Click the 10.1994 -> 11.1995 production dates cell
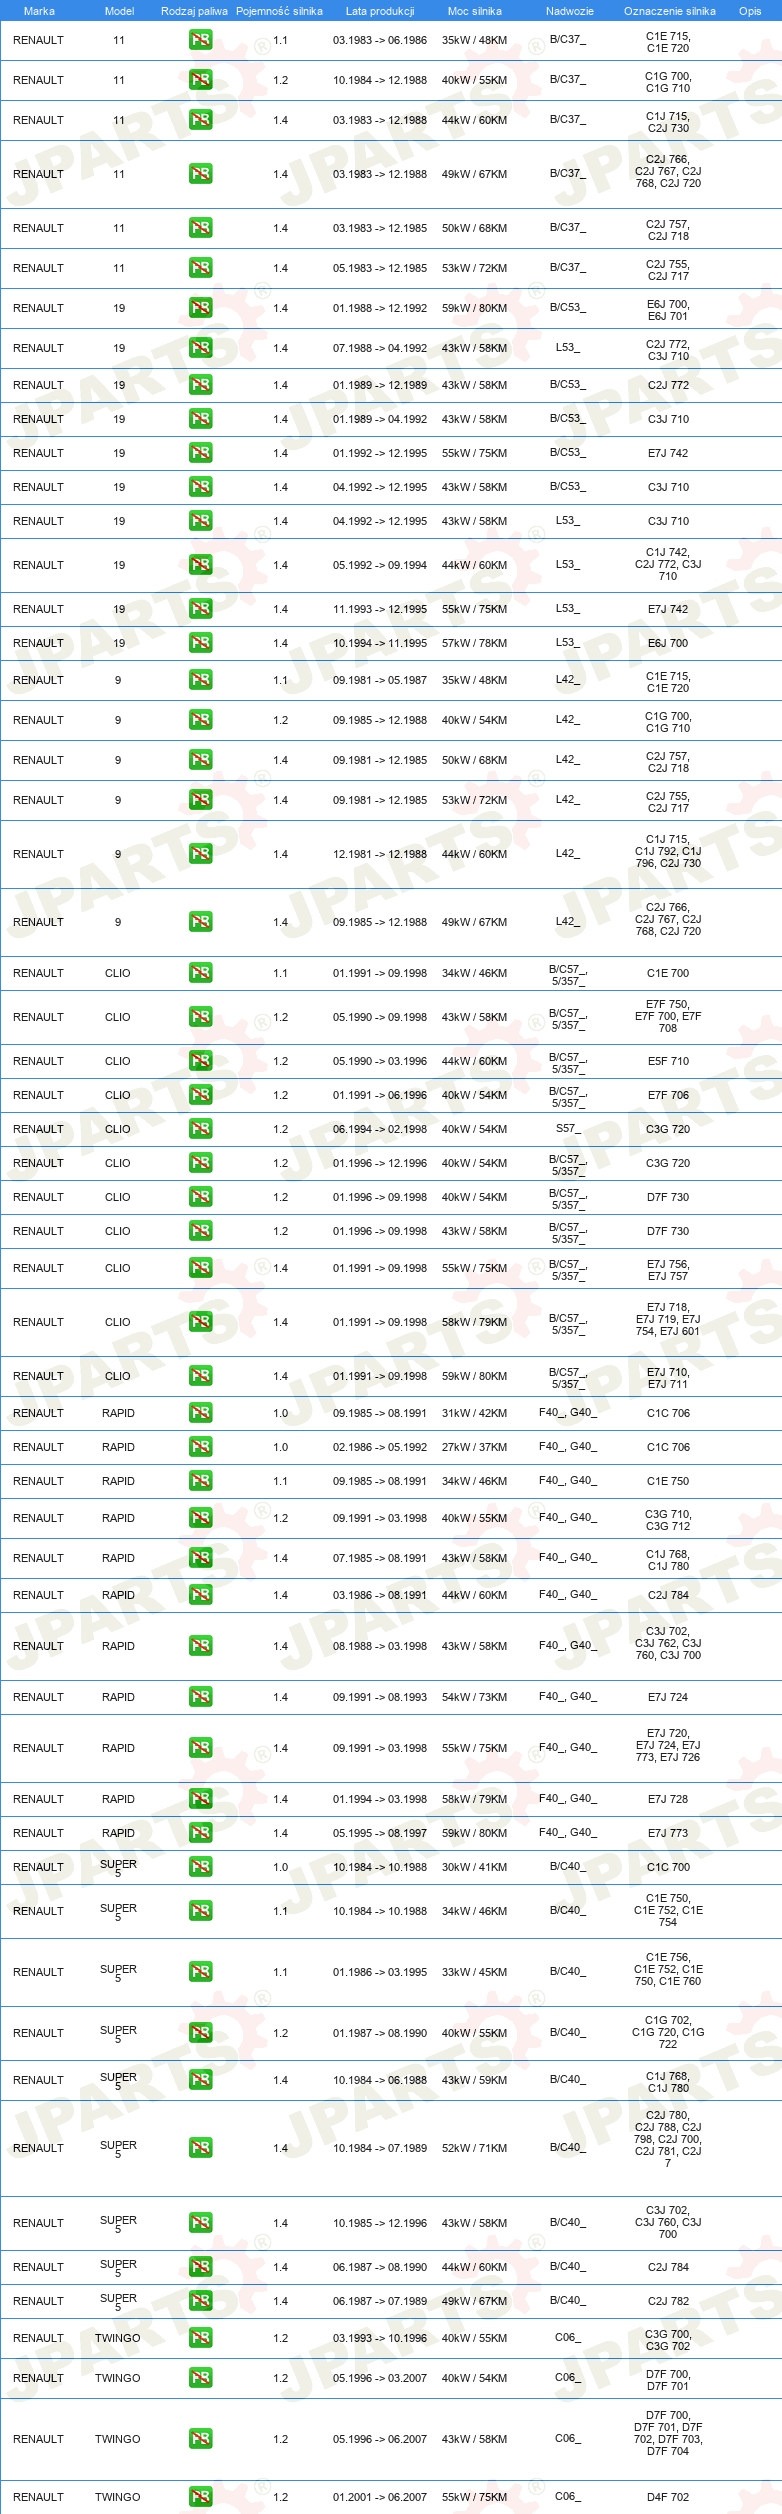 380,643
